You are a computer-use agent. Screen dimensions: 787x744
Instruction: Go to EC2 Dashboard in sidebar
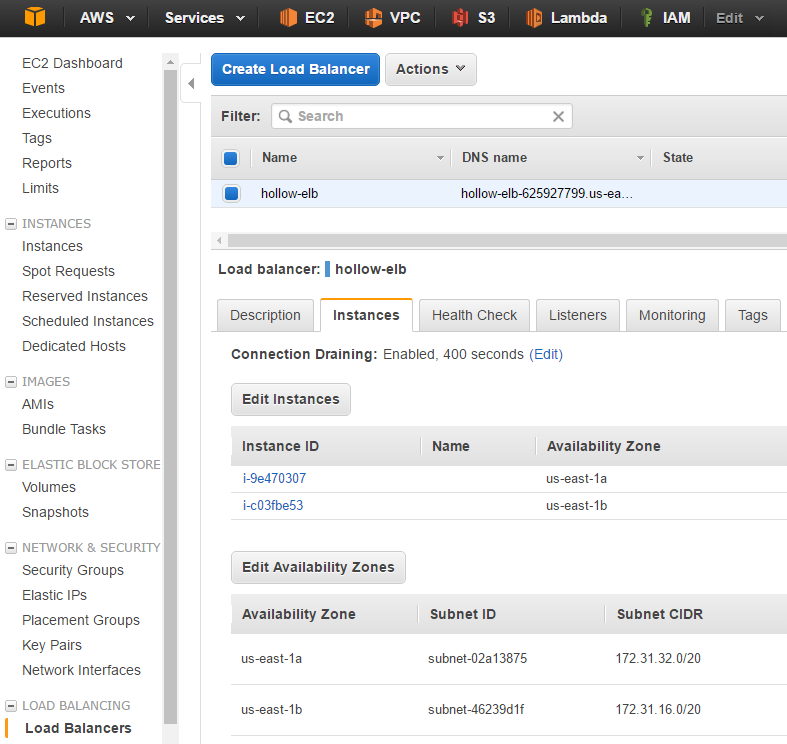pos(72,63)
